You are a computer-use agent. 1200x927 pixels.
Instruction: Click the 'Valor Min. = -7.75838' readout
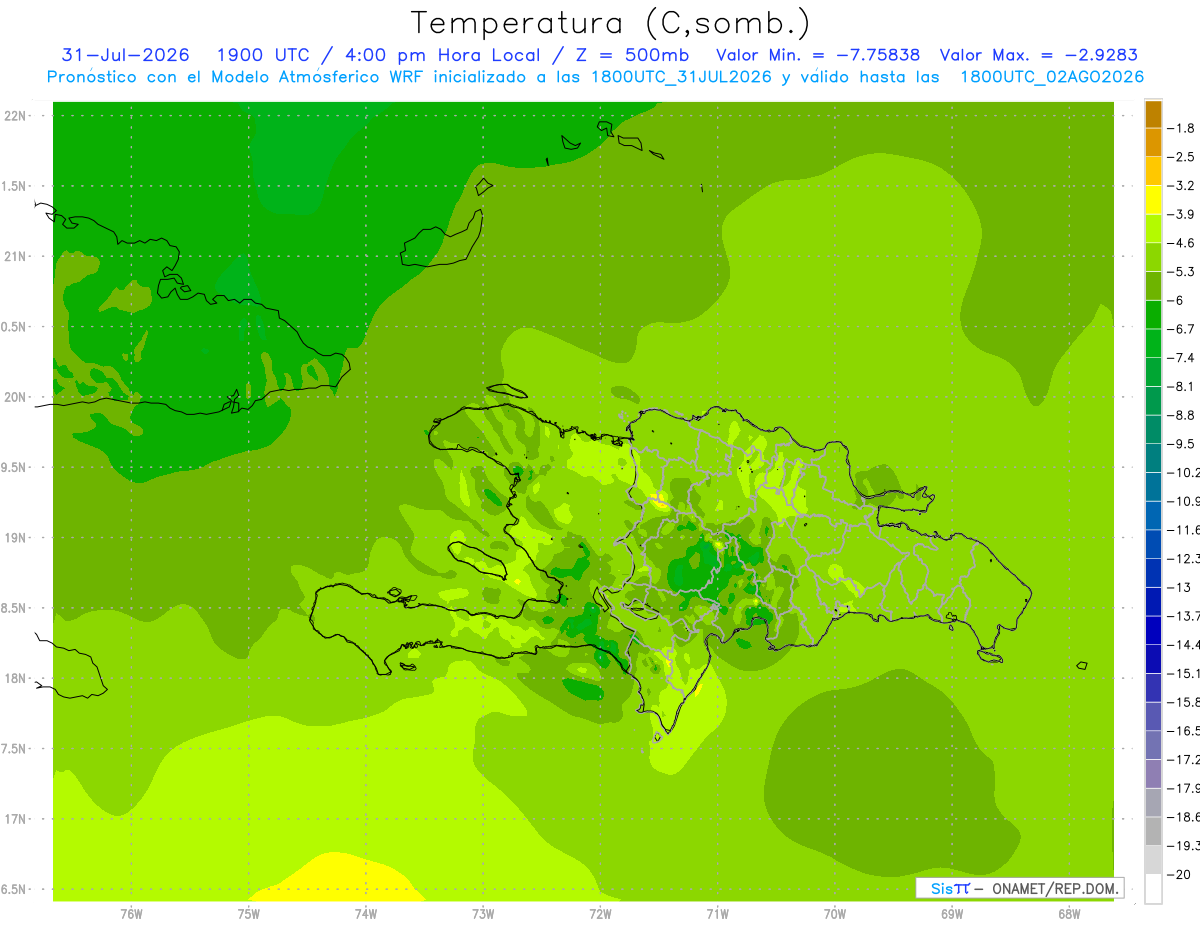click(x=820, y=55)
